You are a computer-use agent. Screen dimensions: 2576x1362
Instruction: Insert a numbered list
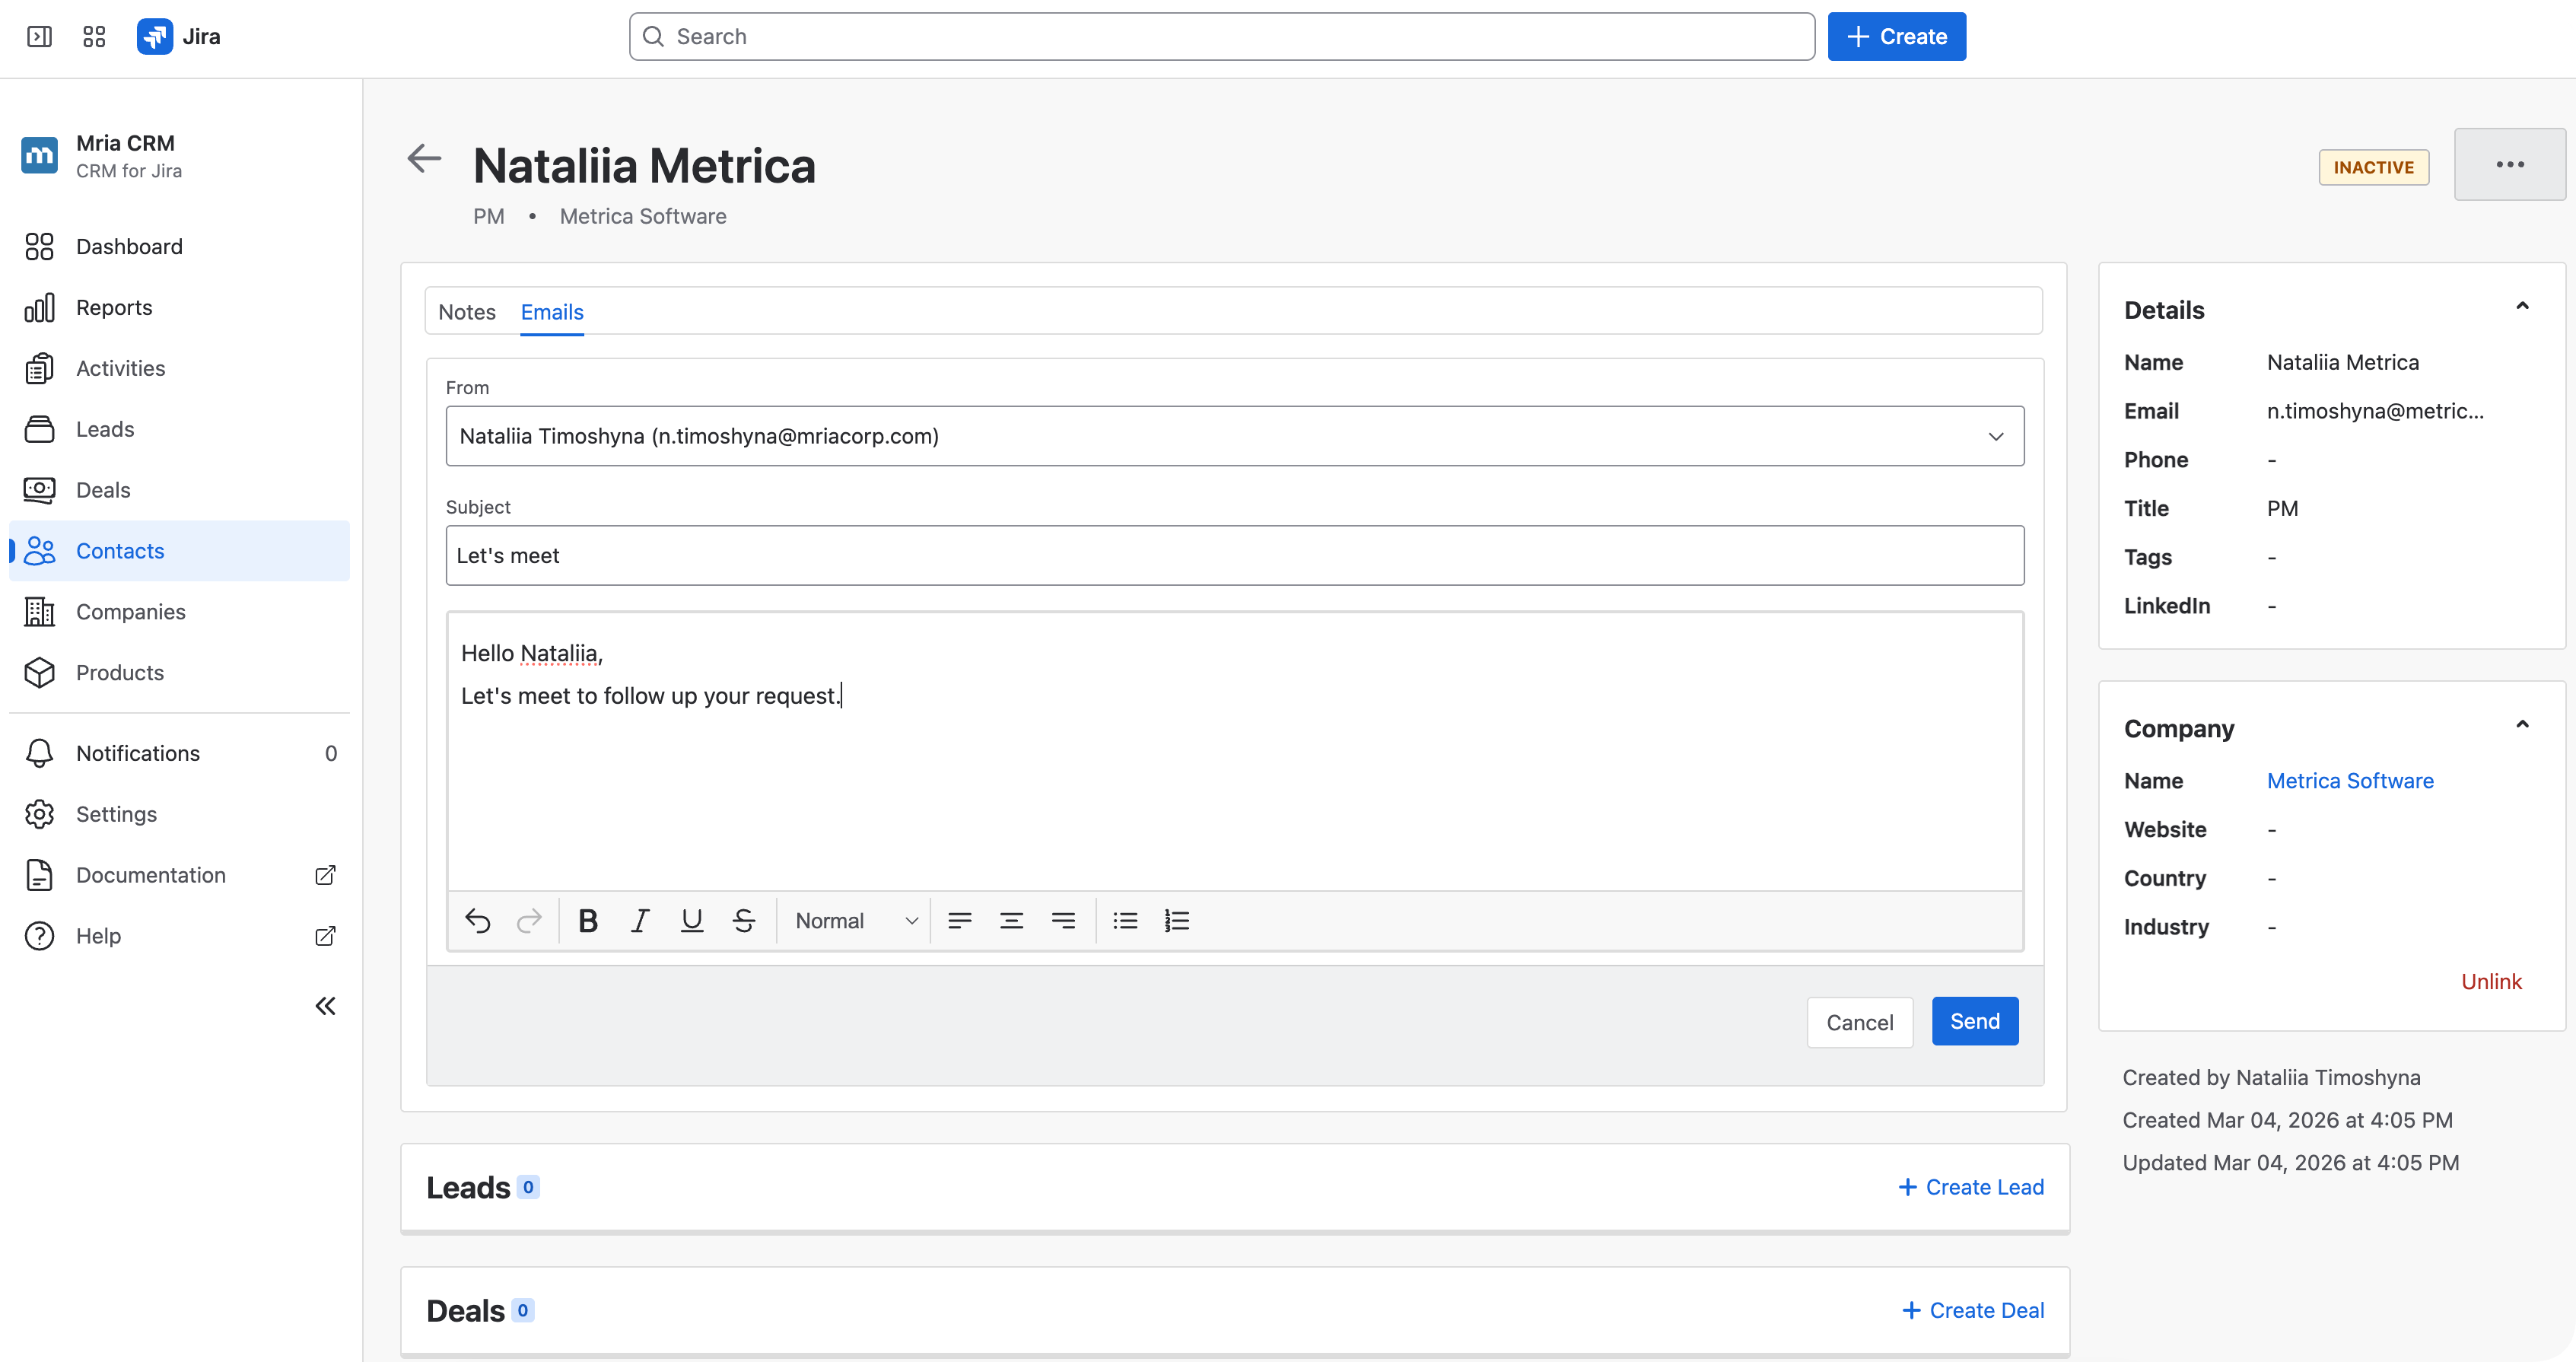(x=1177, y=921)
